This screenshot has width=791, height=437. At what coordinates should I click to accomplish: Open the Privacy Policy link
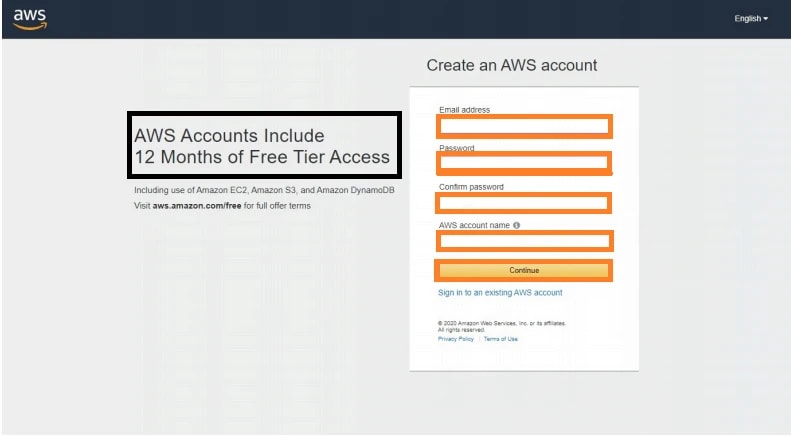[x=456, y=339]
